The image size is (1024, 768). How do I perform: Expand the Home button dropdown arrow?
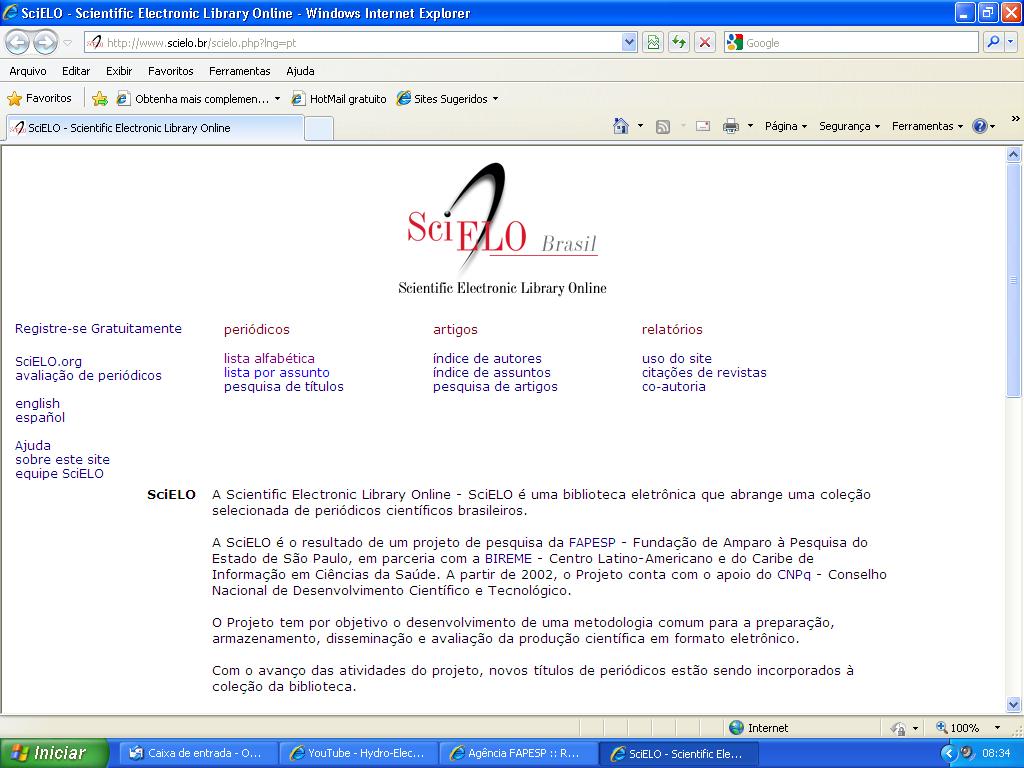[640, 126]
